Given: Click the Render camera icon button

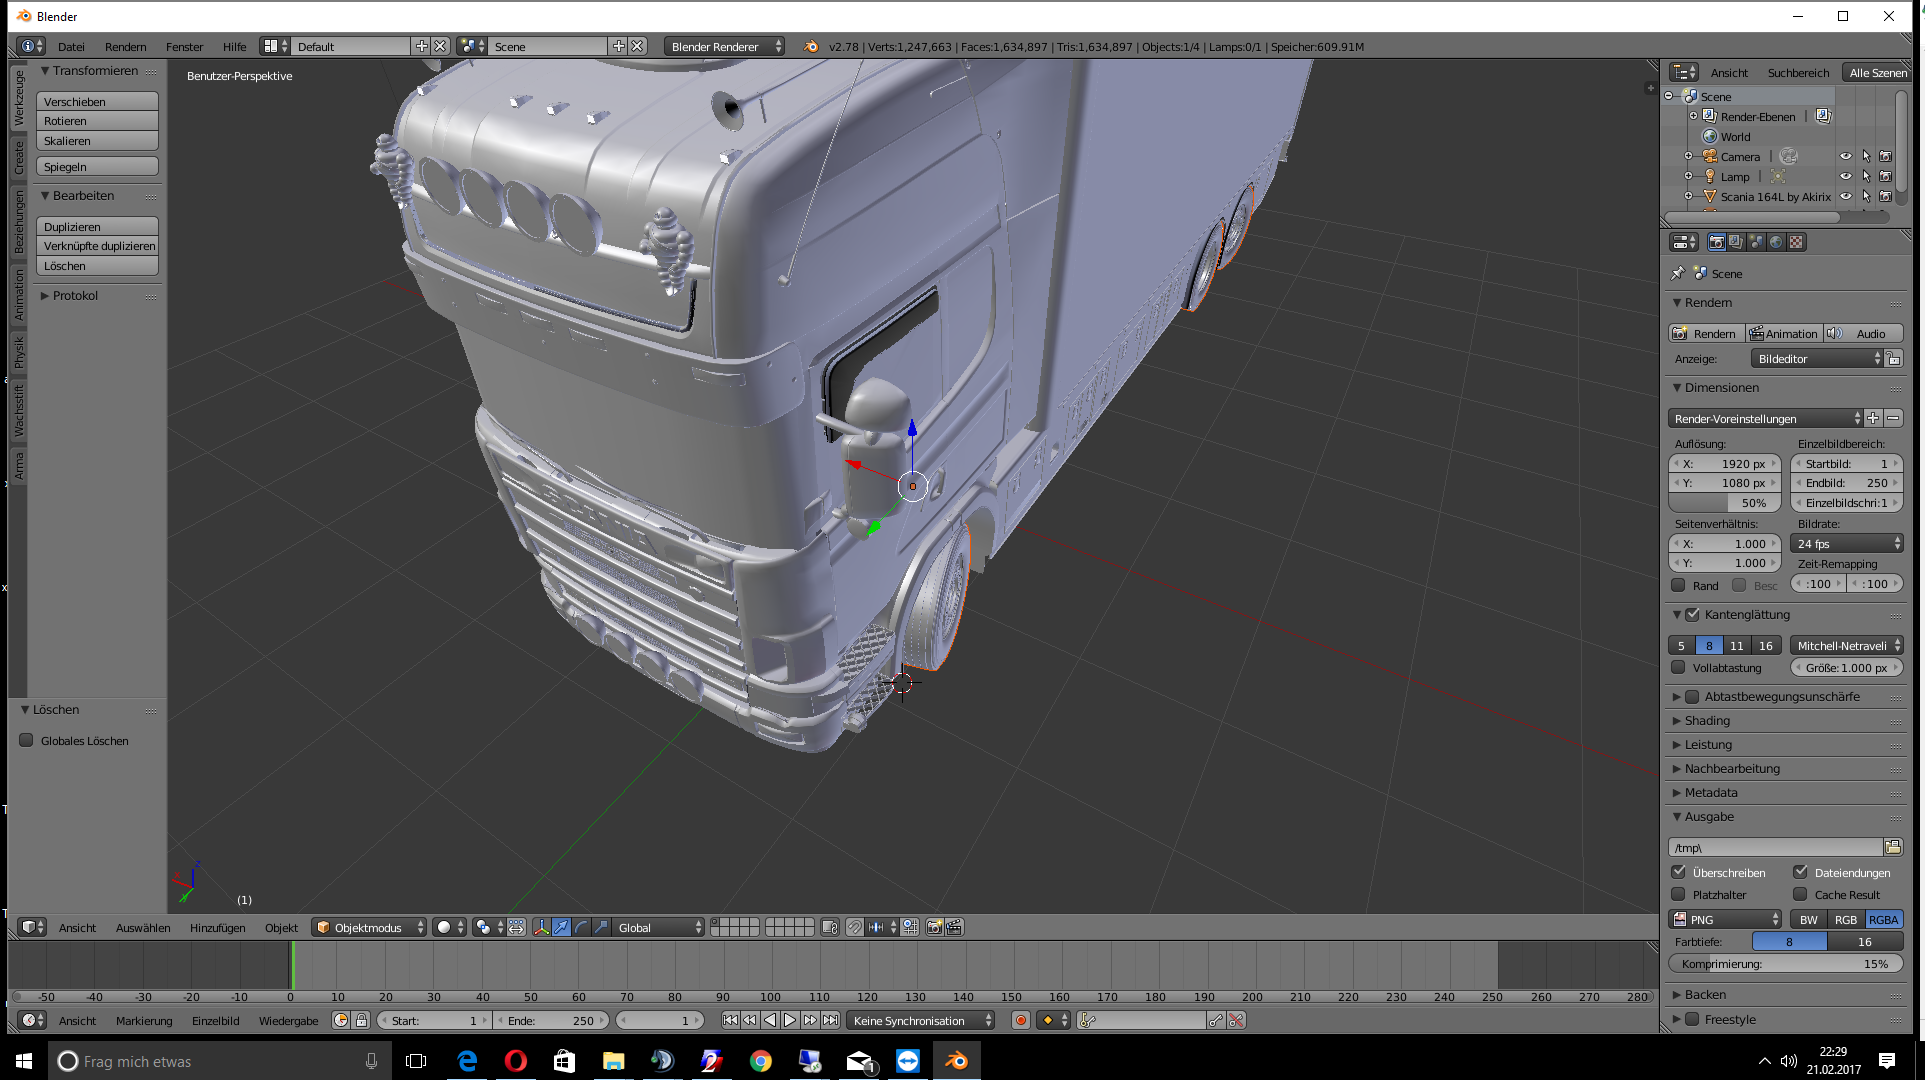Looking at the screenshot, I should 1706,333.
